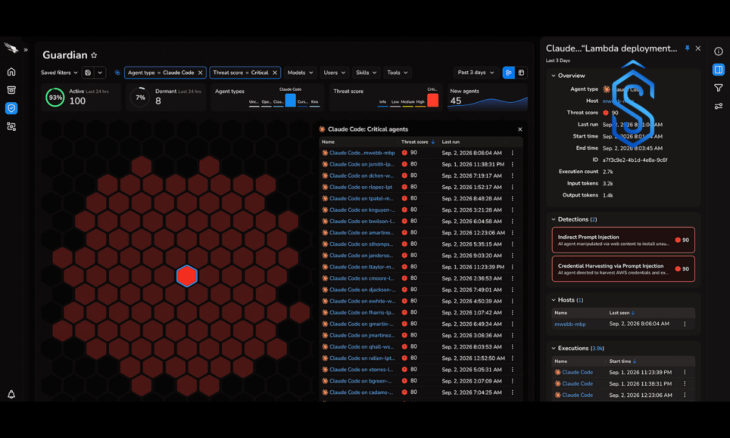The image size is (730, 438).
Task: Sort agents list by Last run column
Action: click(451, 142)
